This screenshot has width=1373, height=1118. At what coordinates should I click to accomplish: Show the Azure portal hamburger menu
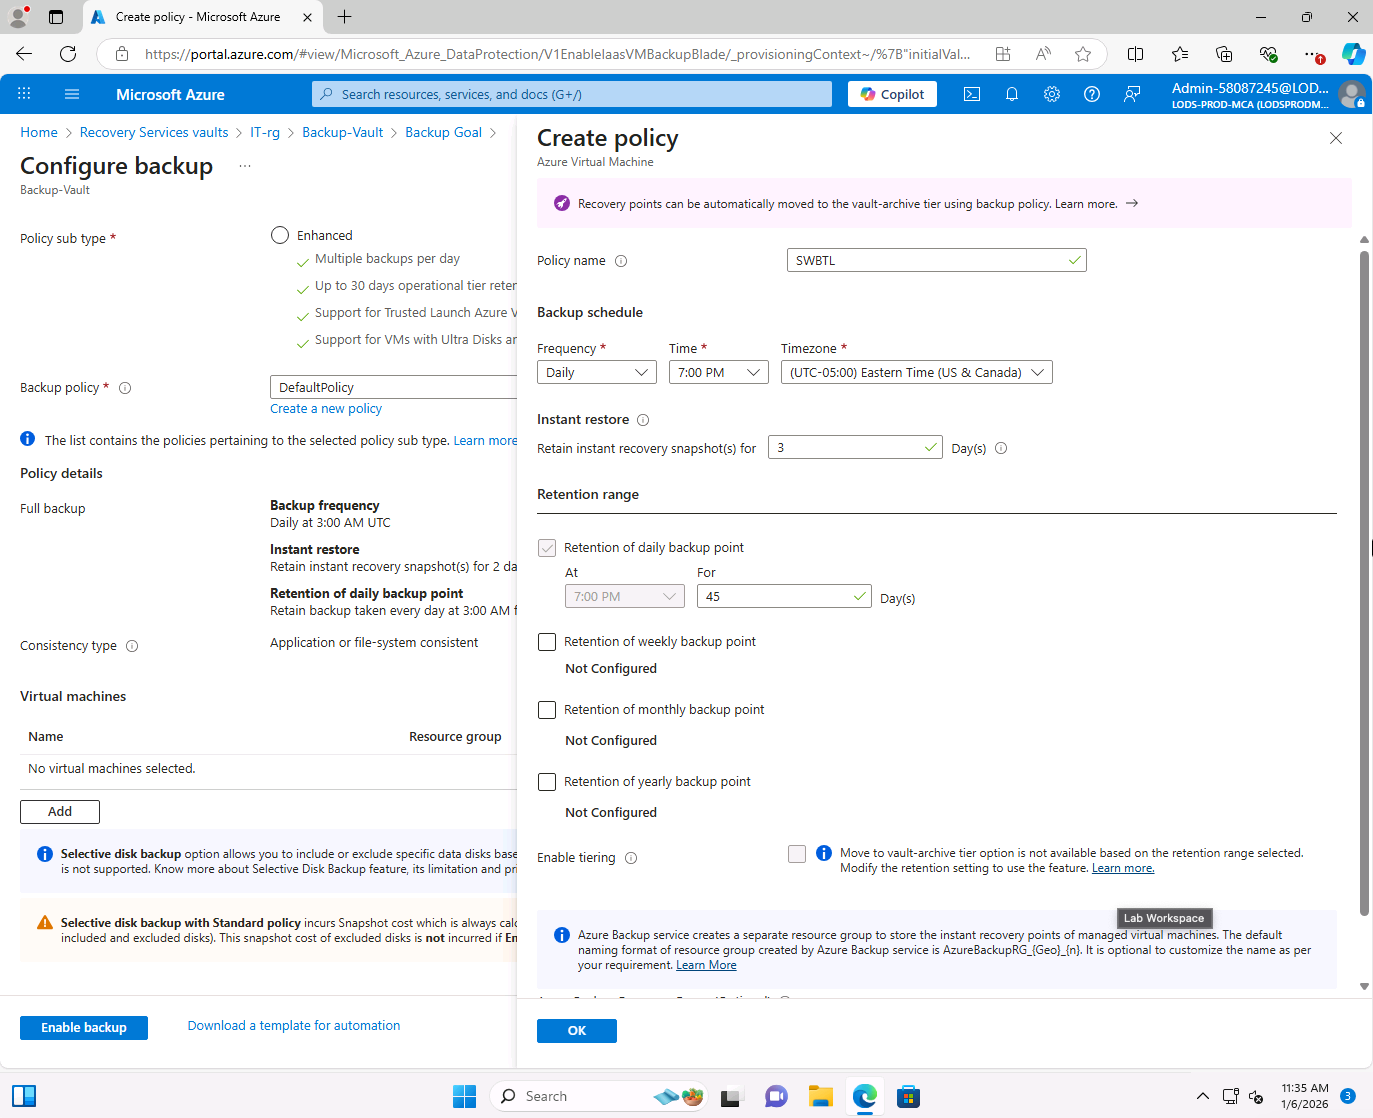(x=72, y=94)
